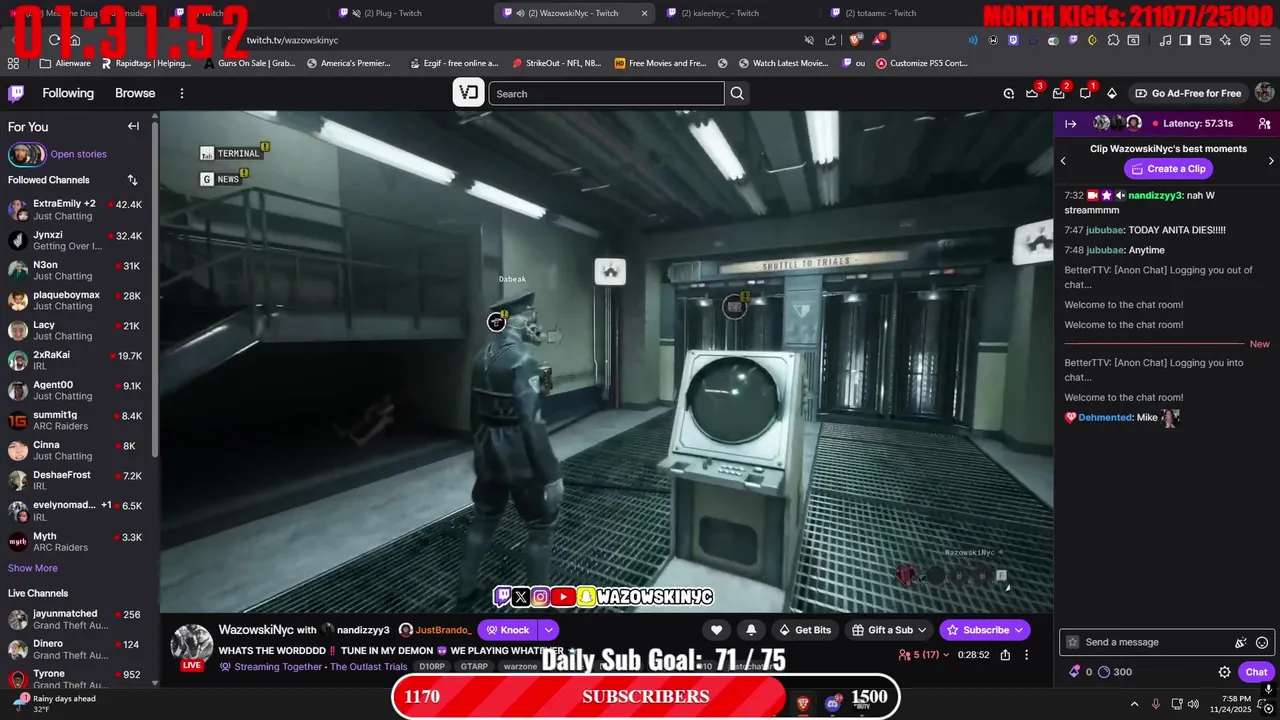Open ExtraEmily channel in sidebar
Viewport: 1280px width, 720px height.
pos(76,210)
